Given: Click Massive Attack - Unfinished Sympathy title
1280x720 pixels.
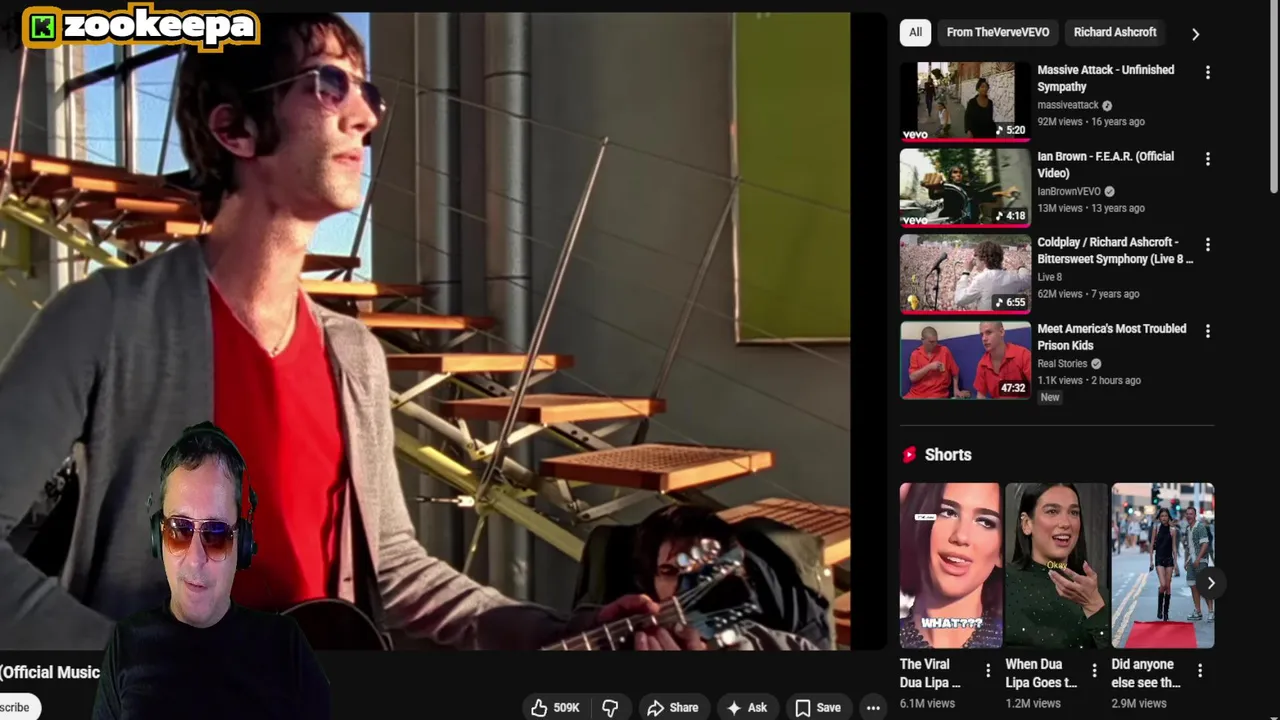Looking at the screenshot, I should point(1106,78).
